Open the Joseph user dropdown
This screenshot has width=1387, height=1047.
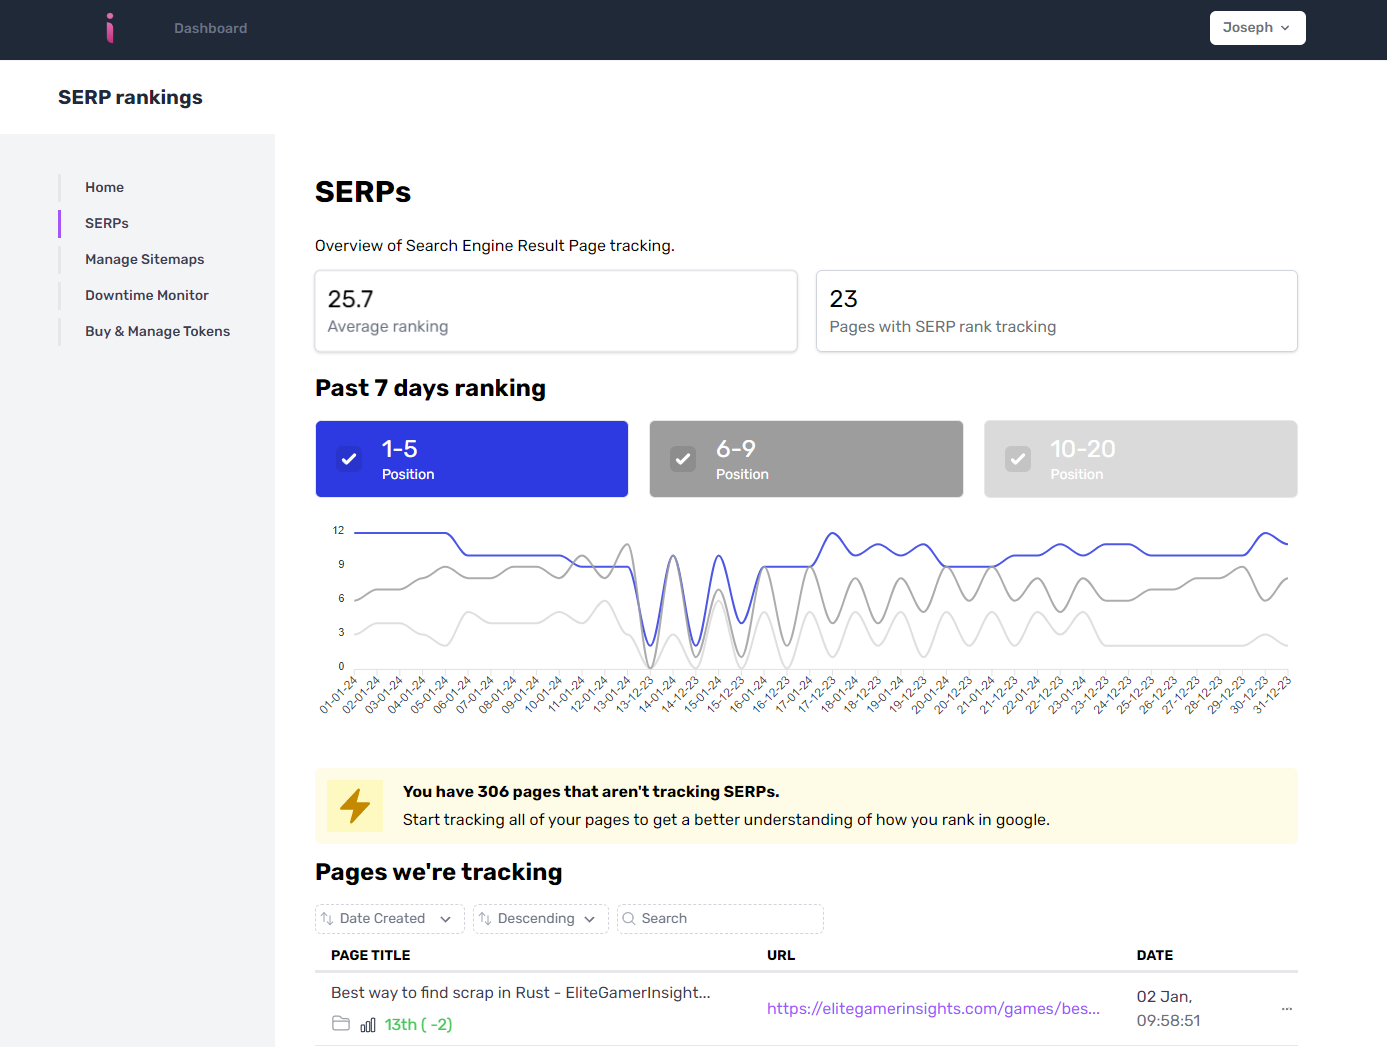pos(1257,28)
